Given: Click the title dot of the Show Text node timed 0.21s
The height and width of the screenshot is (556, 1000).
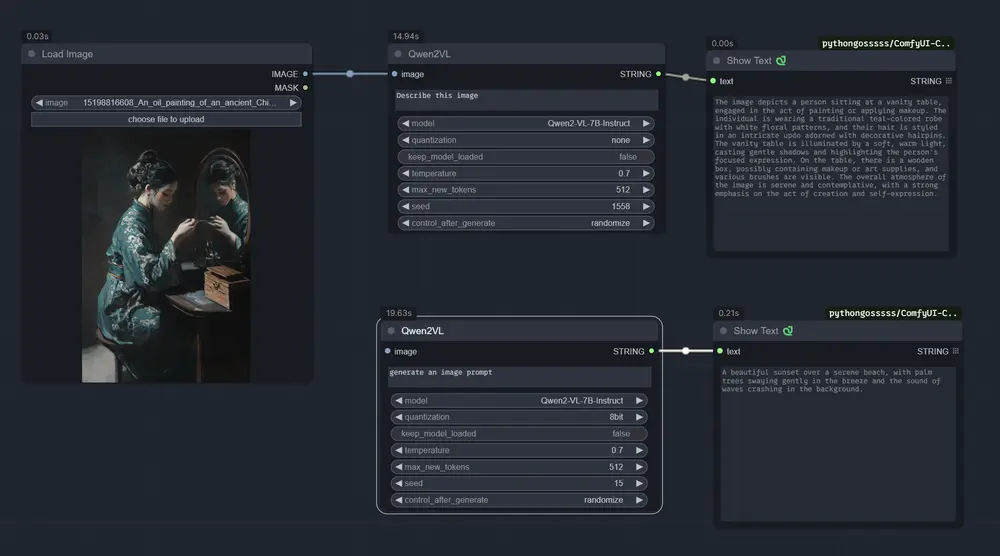Looking at the screenshot, I should 723,330.
